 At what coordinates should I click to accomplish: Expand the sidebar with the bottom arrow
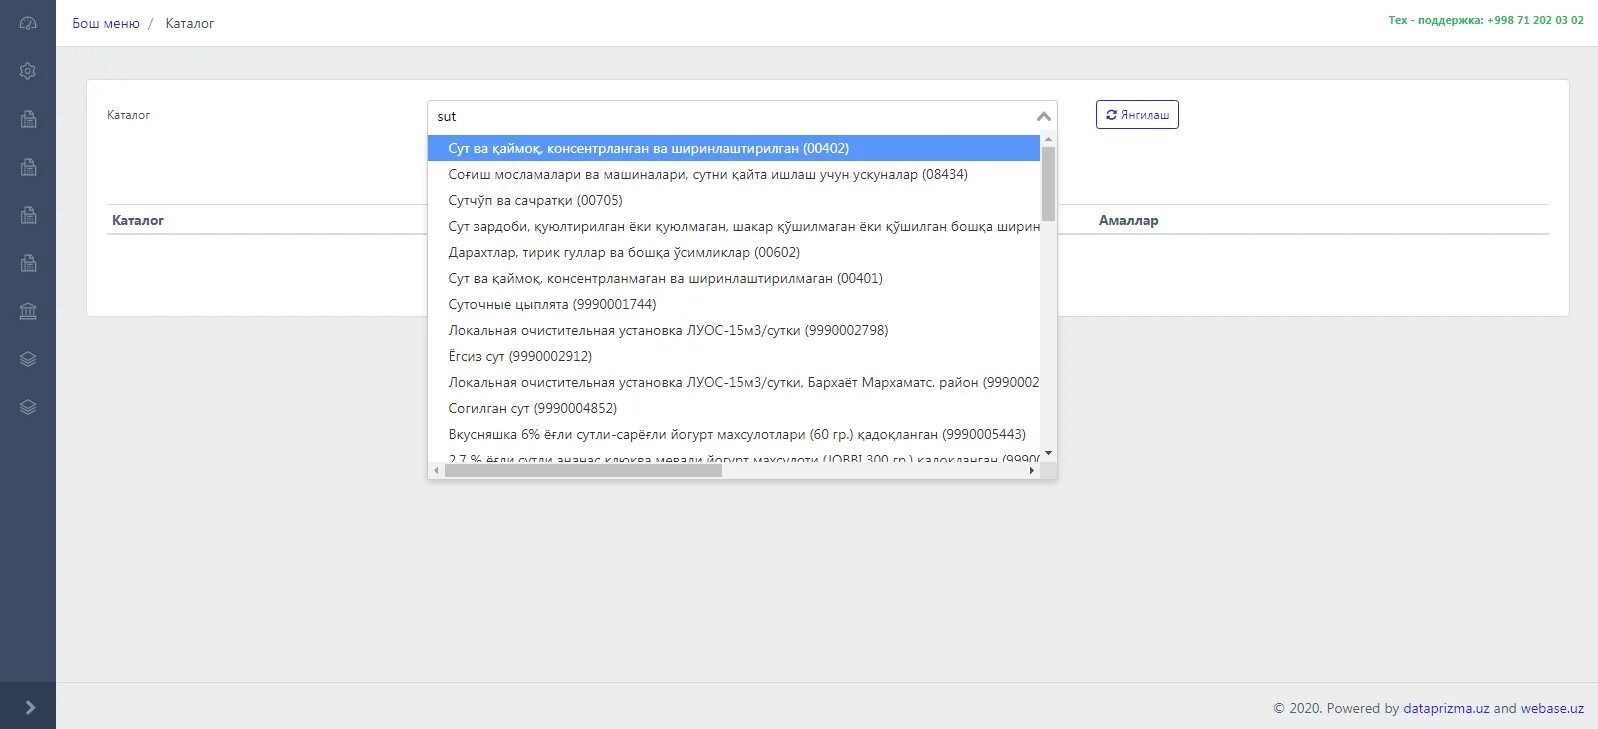(29, 707)
